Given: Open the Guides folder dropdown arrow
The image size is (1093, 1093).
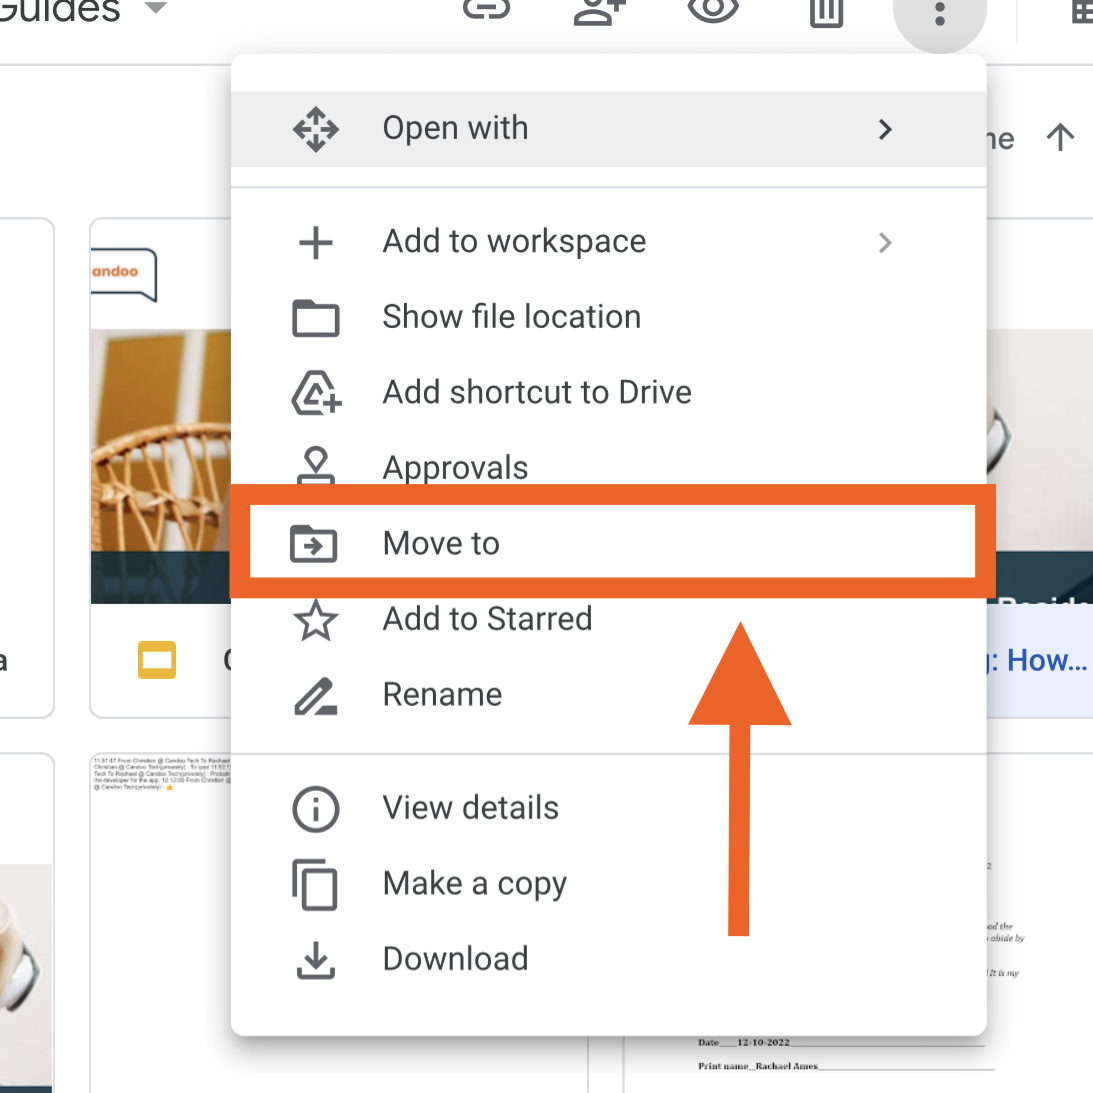Looking at the screenshot, I should 156,8.
